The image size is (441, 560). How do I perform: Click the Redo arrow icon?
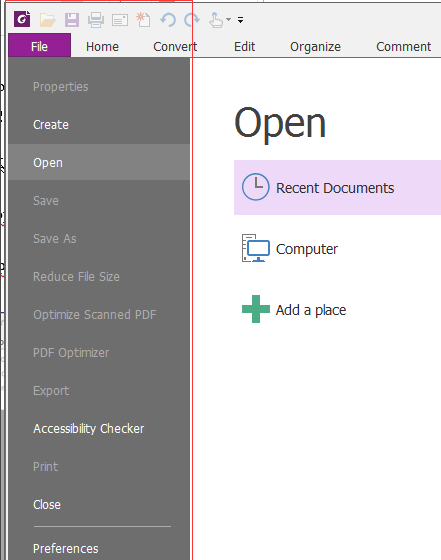coord(192,20)
